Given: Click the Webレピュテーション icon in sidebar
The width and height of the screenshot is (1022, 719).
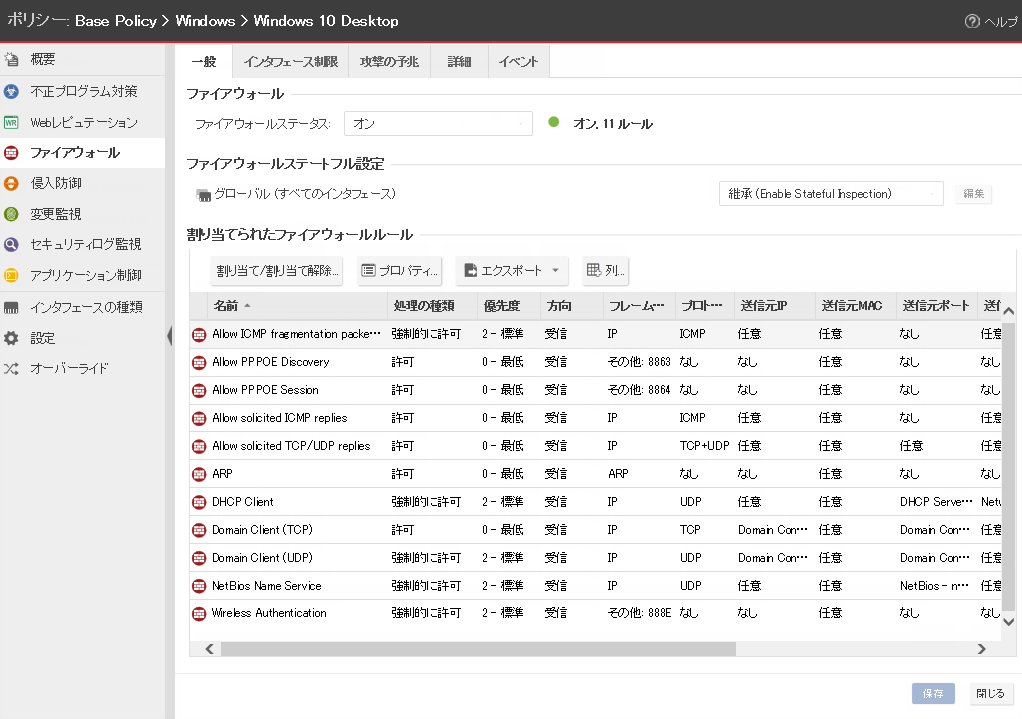Looking at the screenshot, I should [12, 122].
